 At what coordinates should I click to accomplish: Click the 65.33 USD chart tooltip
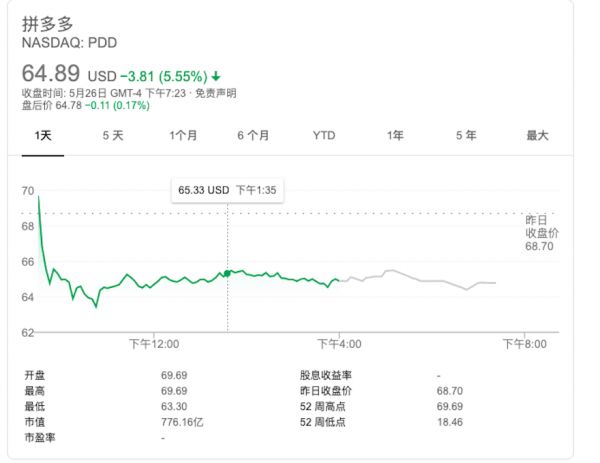click(x=227, y=189)
